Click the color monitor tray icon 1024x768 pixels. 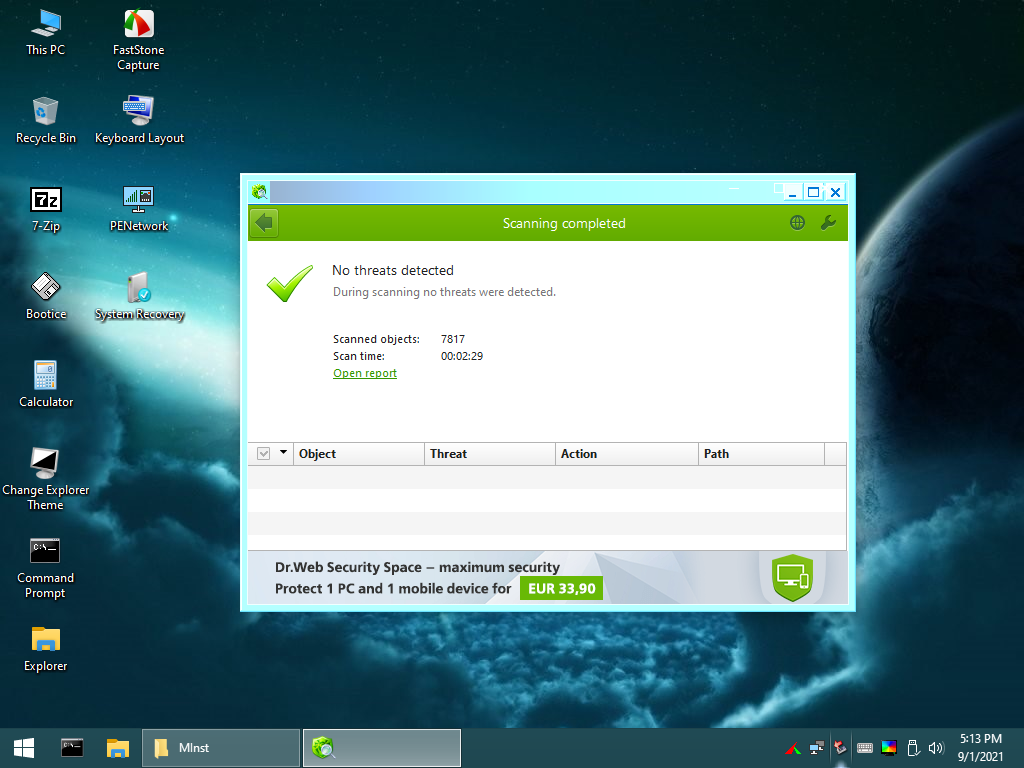click(x=889, y=748)
